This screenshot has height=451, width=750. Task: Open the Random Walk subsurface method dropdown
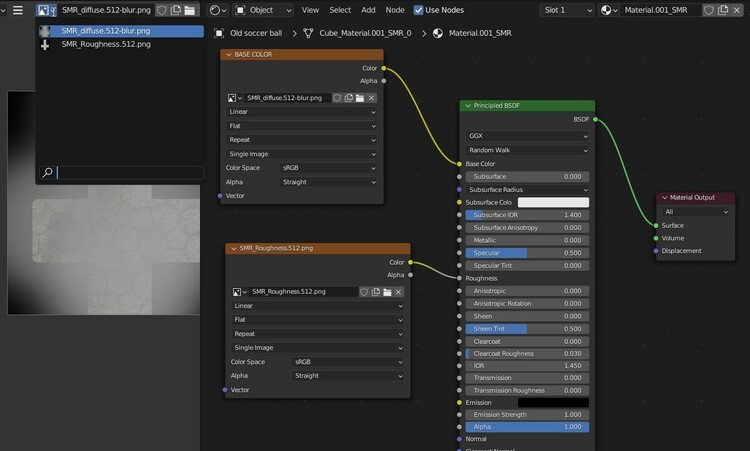point(527,150)
